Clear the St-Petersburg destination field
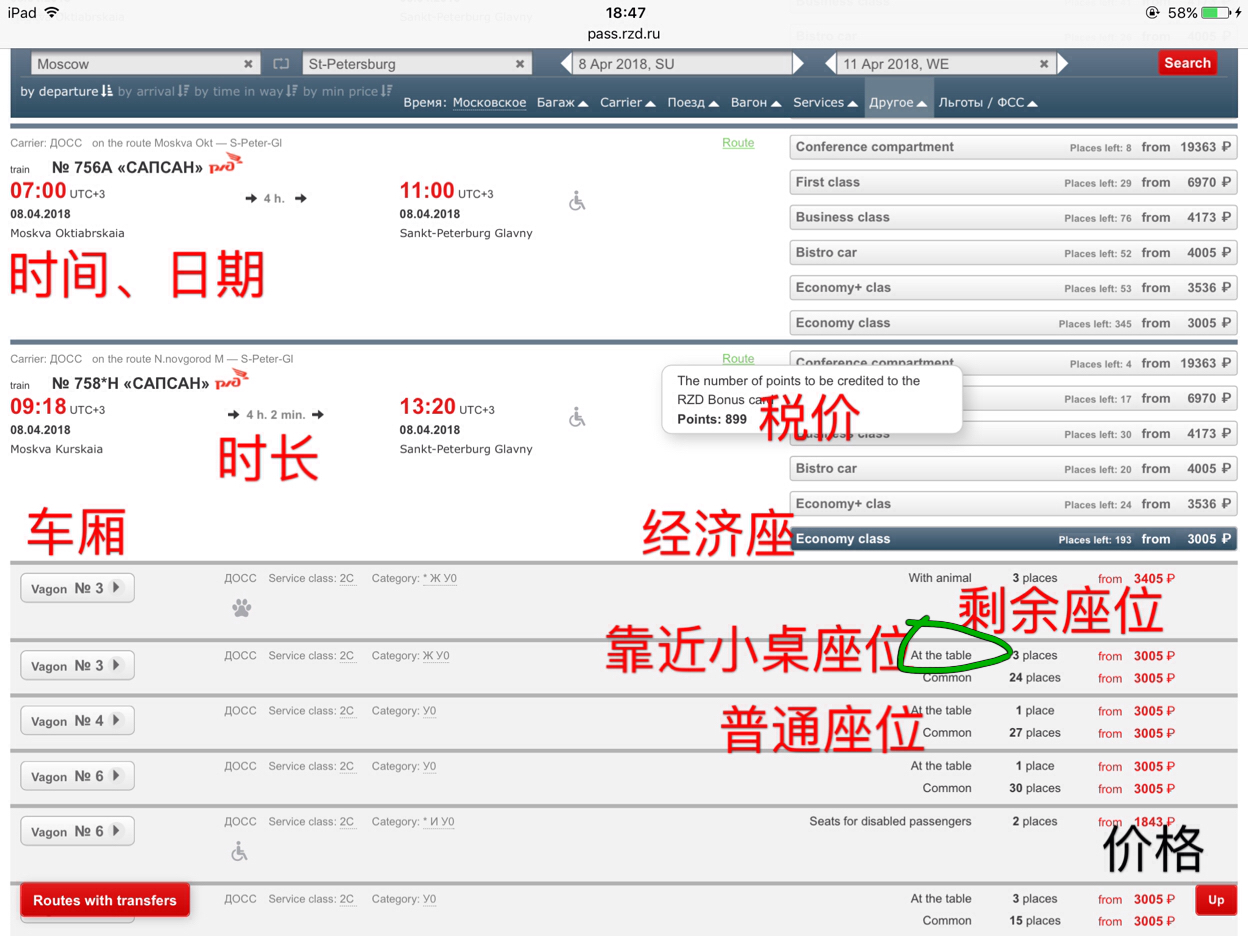The height and width of the screenshot is (936, 1248). [520, 64]
